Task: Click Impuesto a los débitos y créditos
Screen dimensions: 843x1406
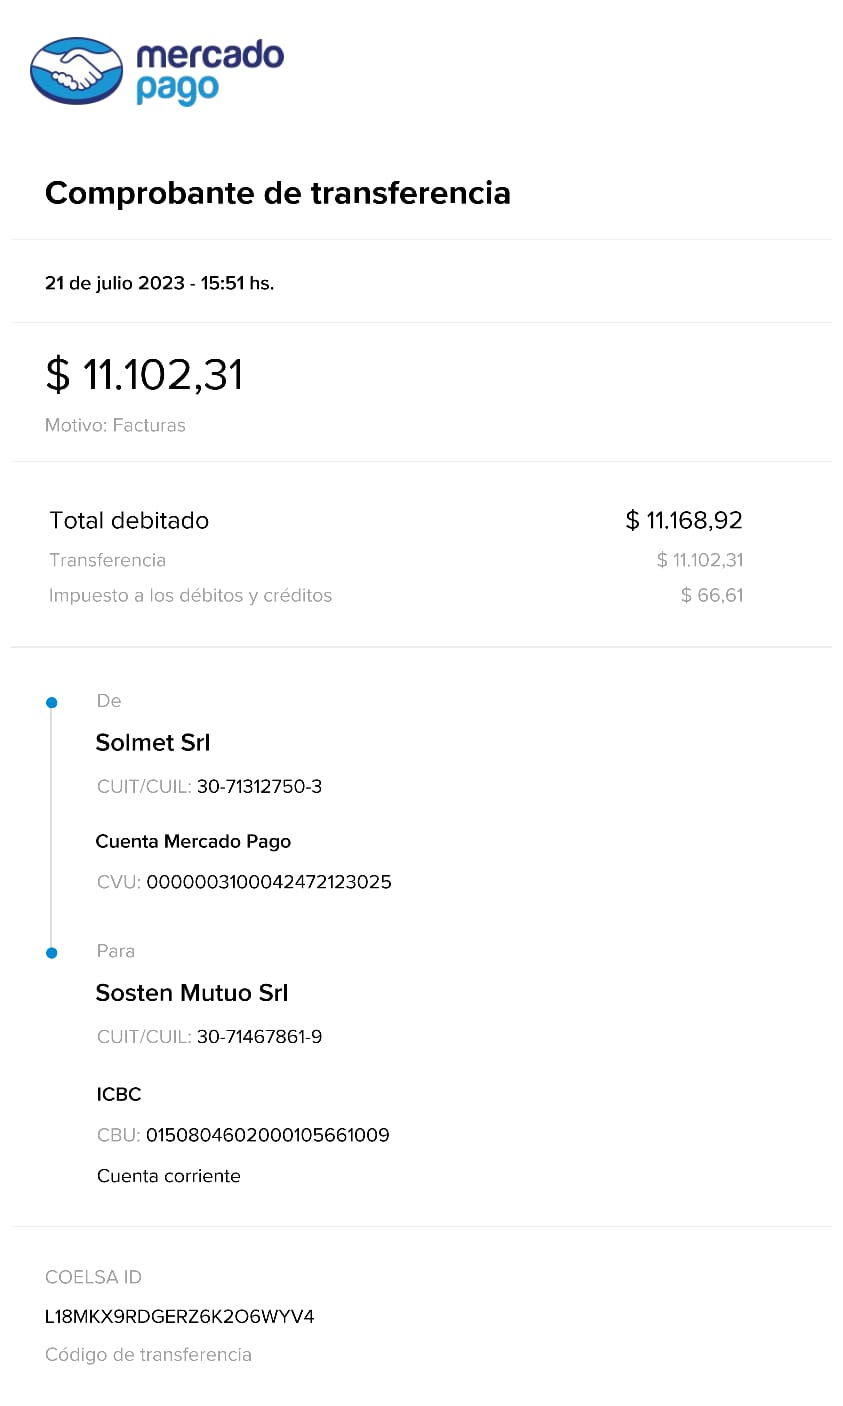Action: coord(190,595)
